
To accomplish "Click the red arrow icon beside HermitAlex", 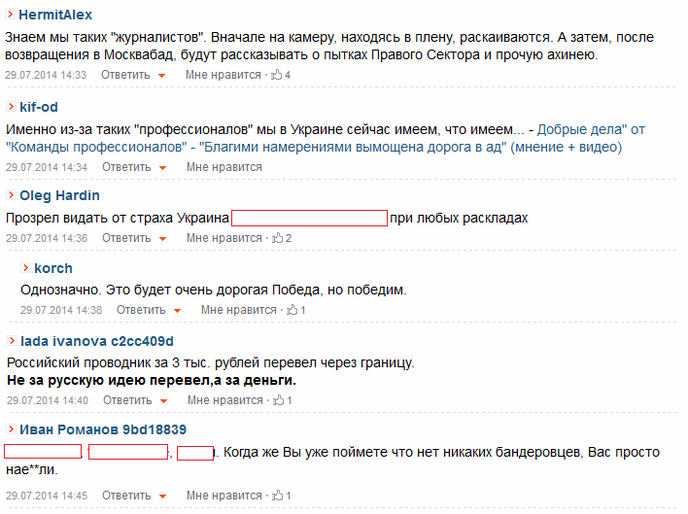I will 10,14.
